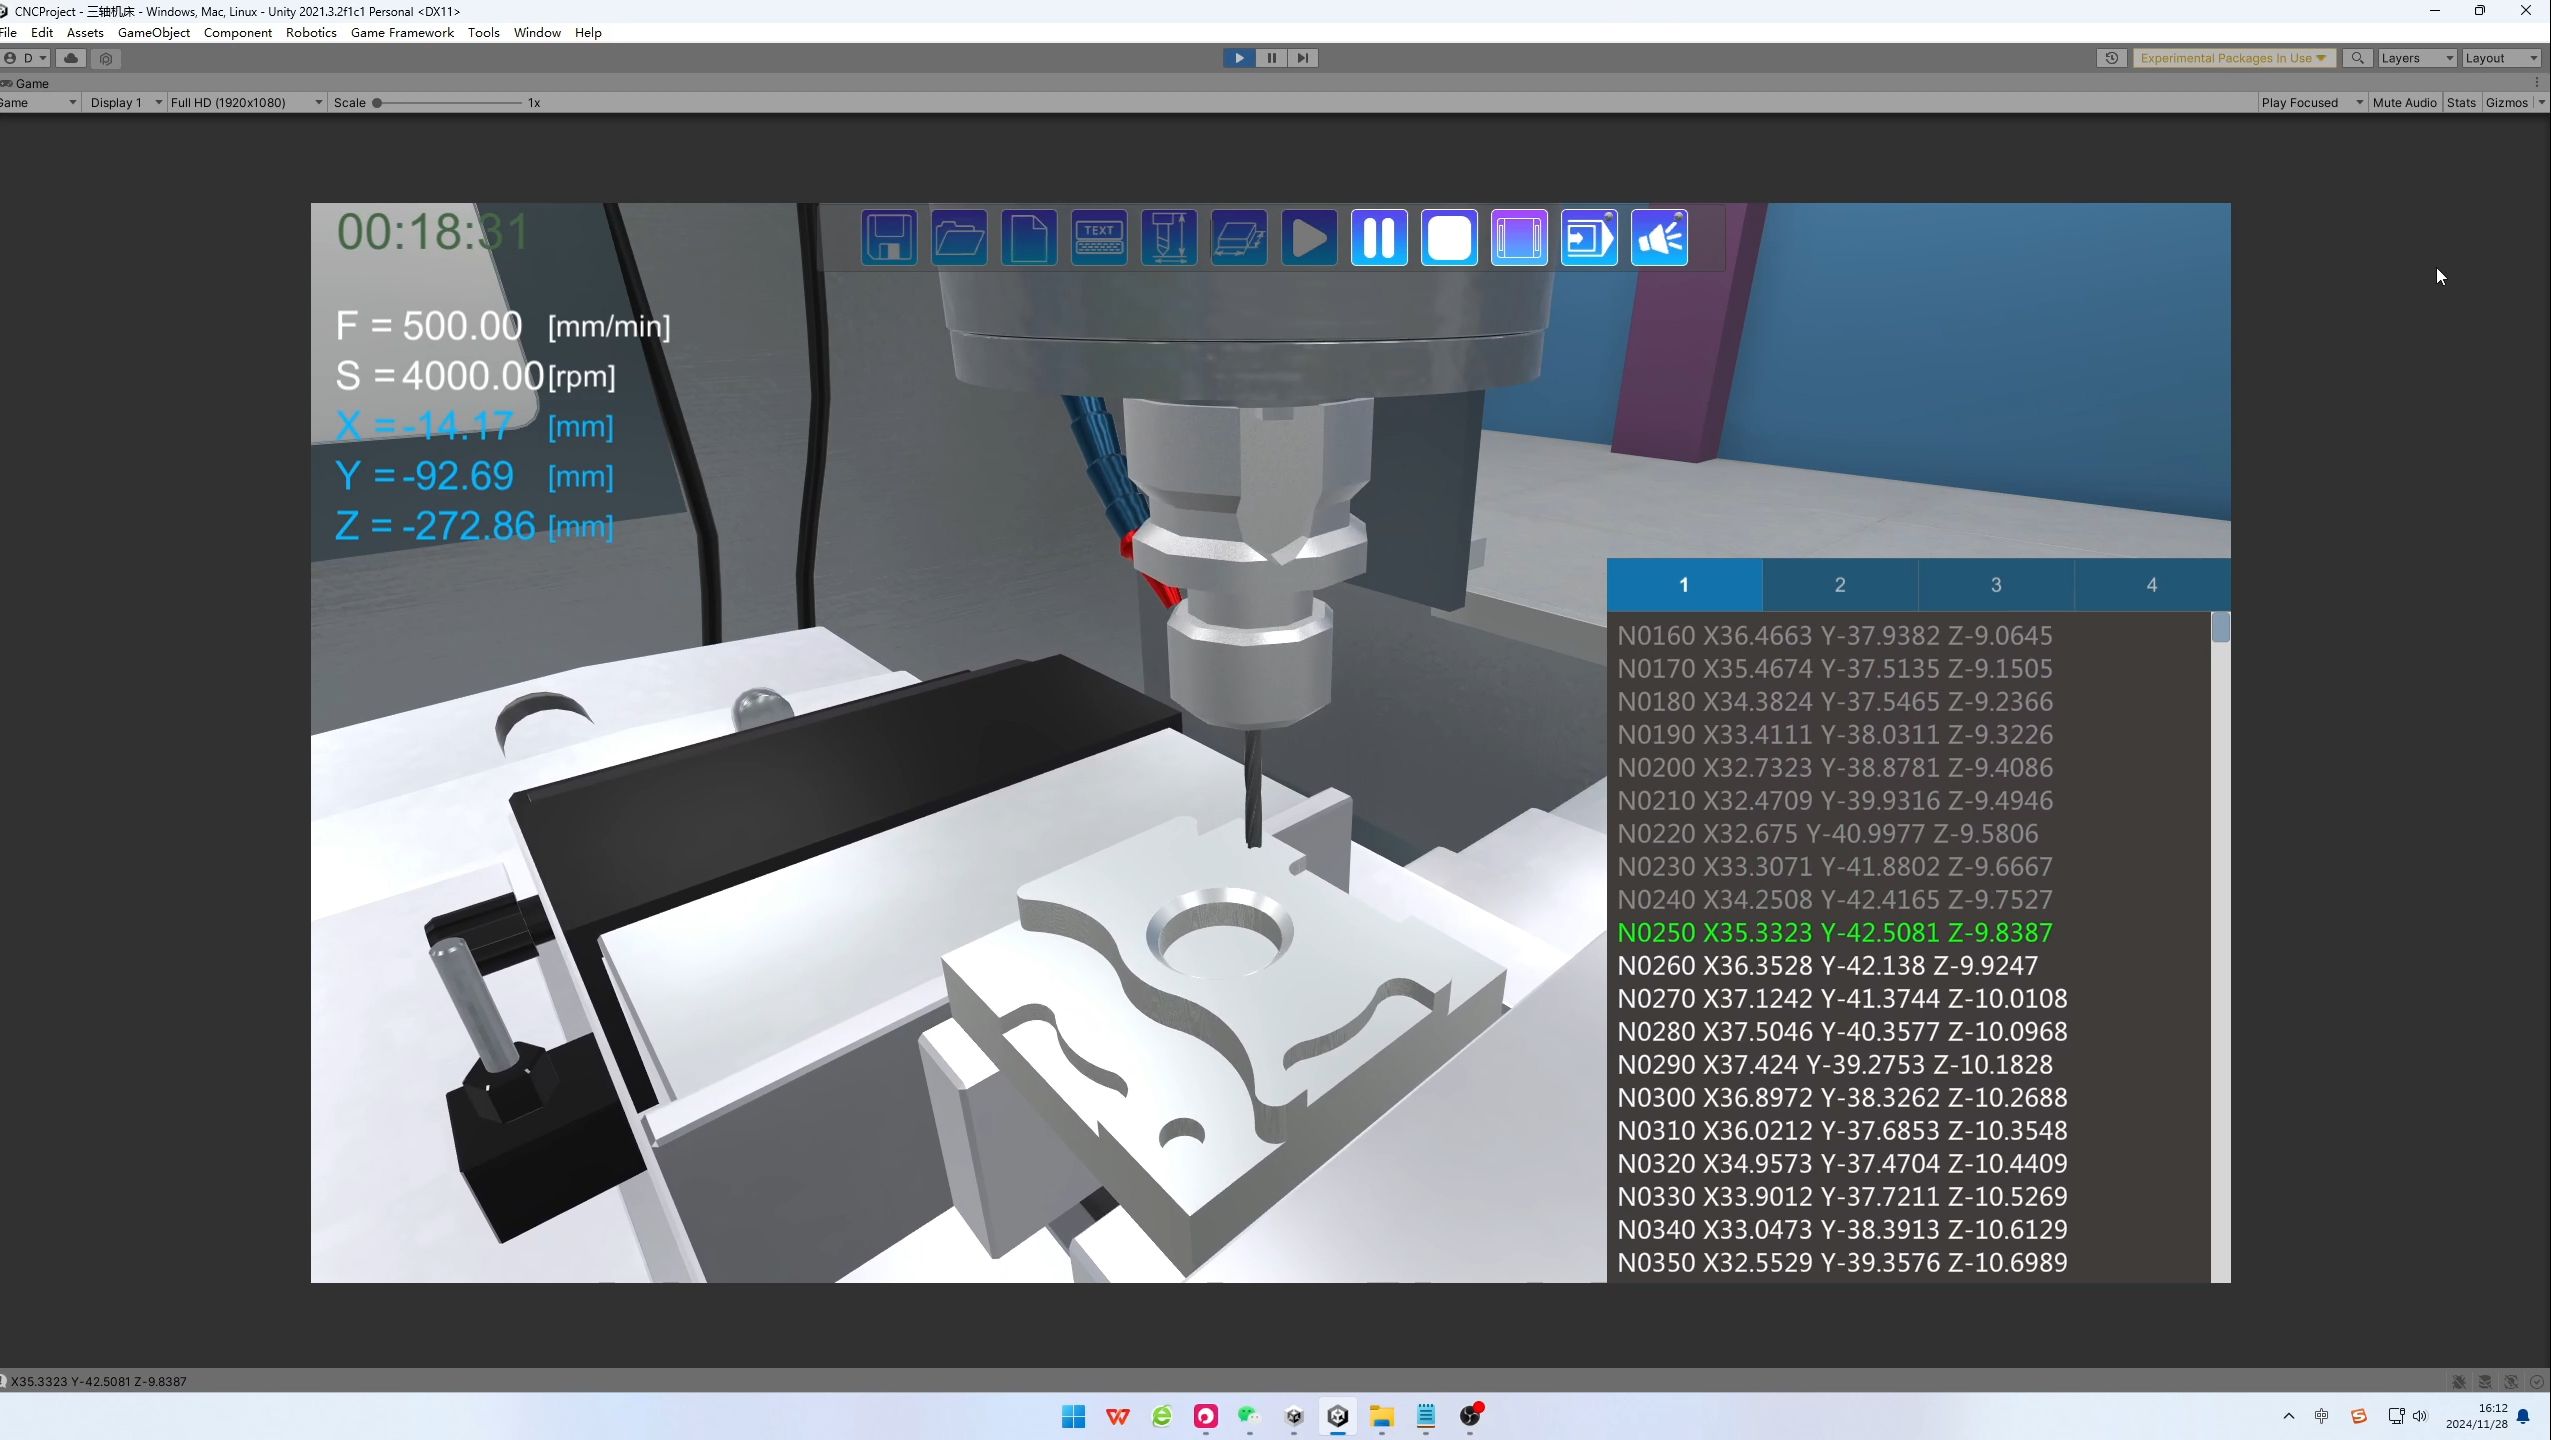The width and height of the screenshot is (2551, 1440).
Task: Click the new blank document icon
Action: (x=1028, y=238)
